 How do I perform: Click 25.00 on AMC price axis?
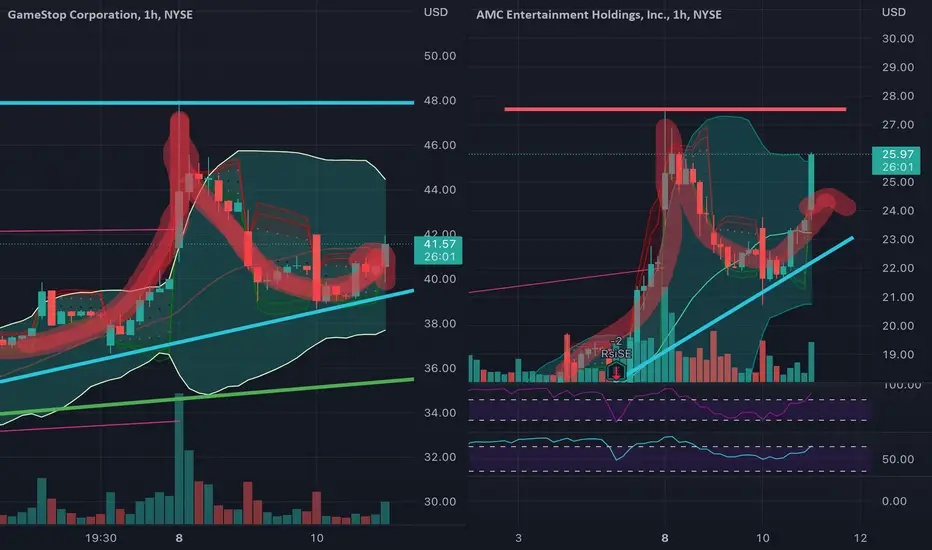[898, 182]
